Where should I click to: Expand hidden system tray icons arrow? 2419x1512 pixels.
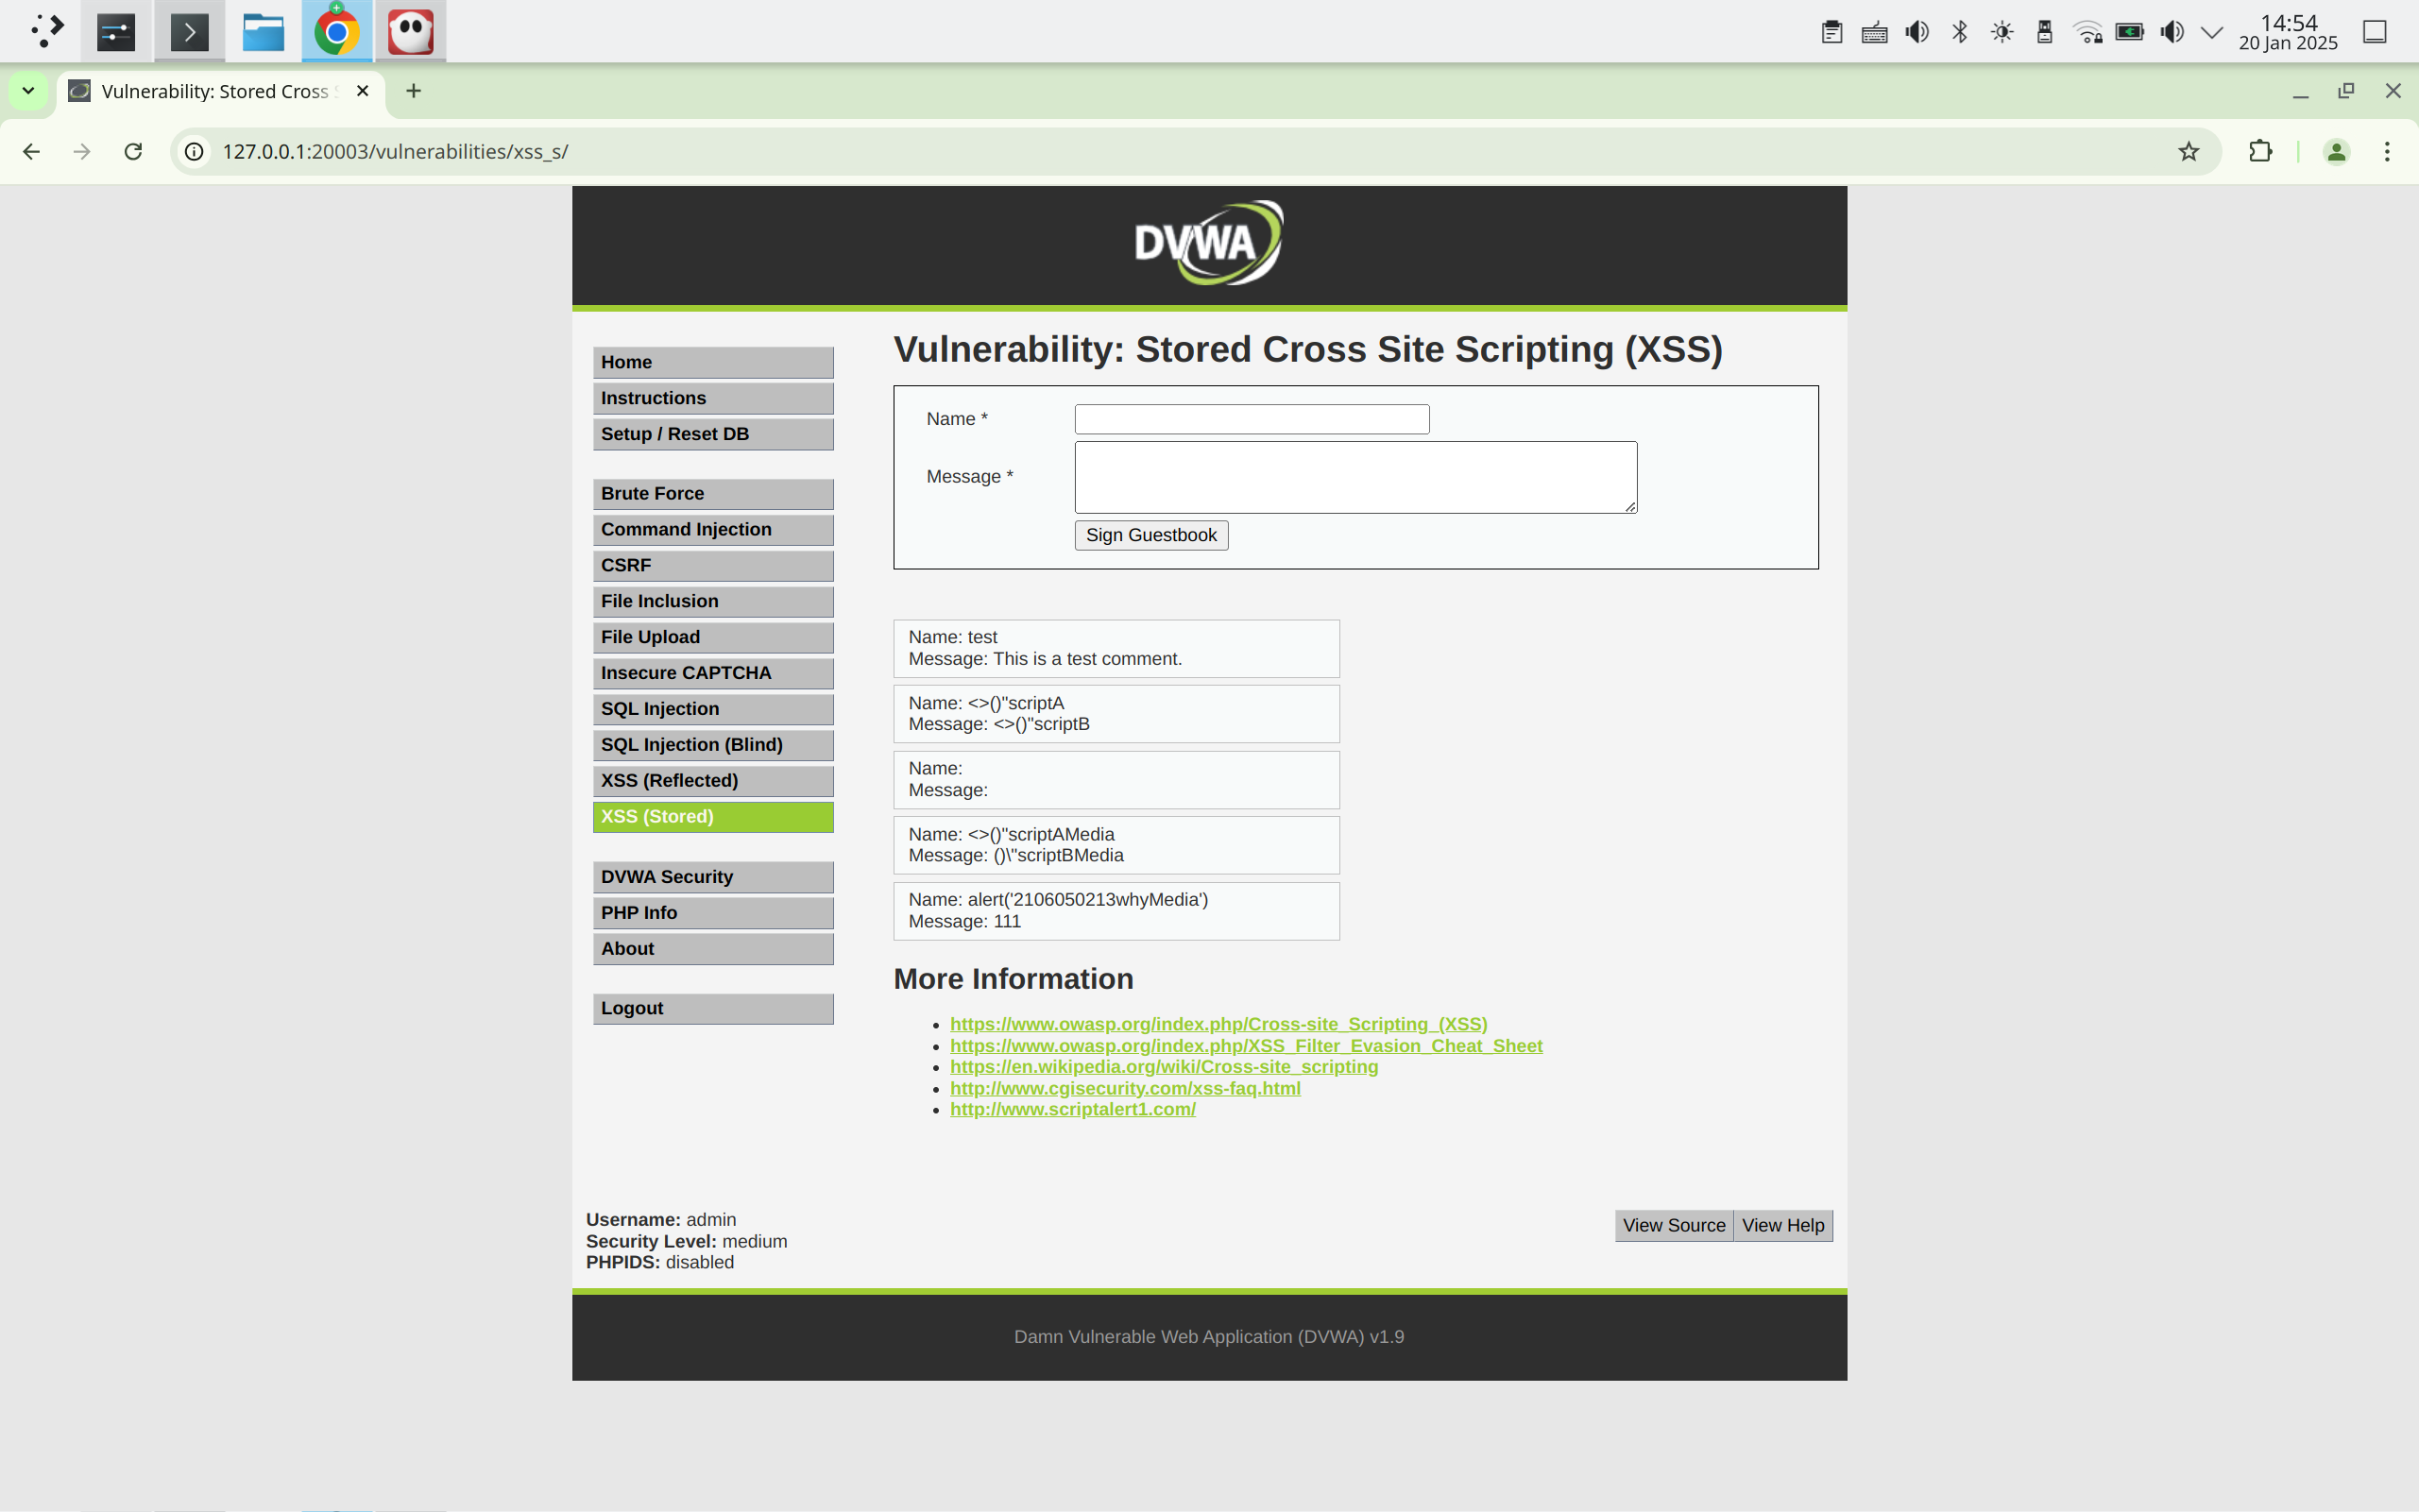click(2212, 32)
